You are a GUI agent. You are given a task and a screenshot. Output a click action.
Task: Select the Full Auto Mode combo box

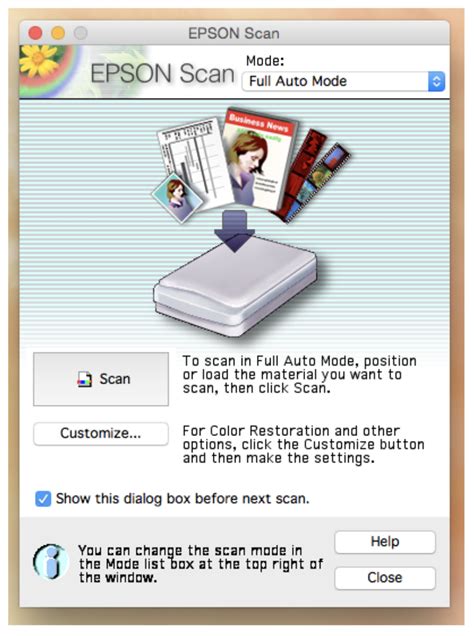(343, 82)
